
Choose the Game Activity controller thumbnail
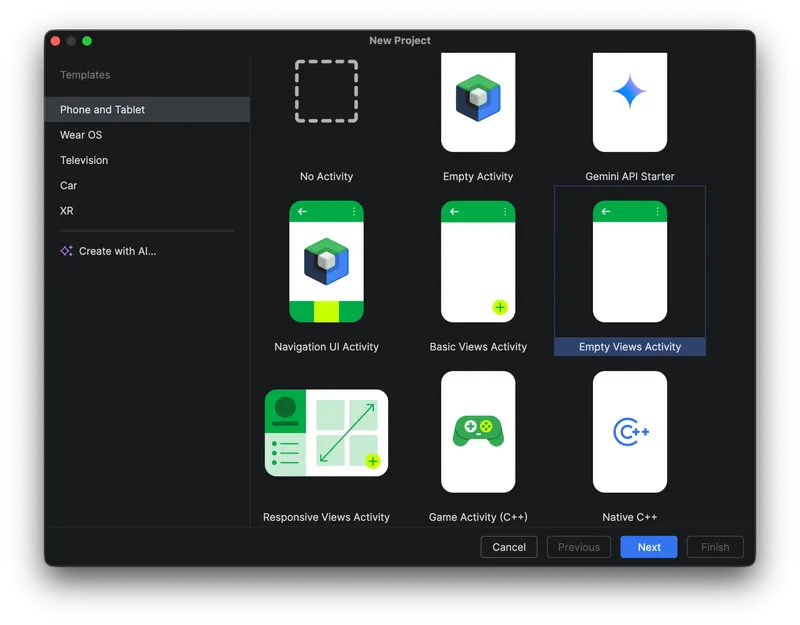(x=478, y=432)
